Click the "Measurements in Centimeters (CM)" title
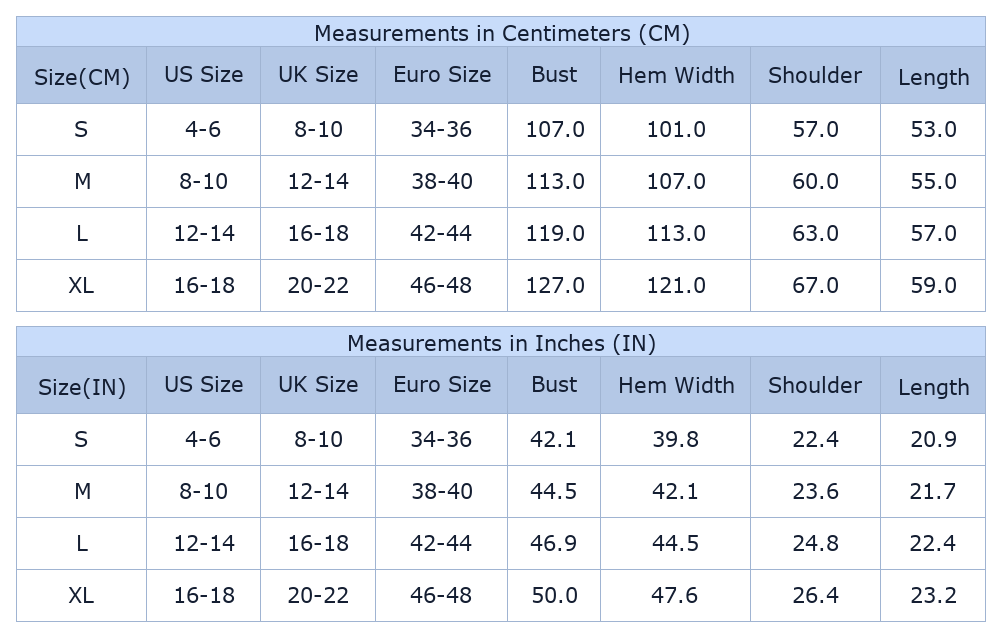This screenshot has width=1001, height=642. 501,33
